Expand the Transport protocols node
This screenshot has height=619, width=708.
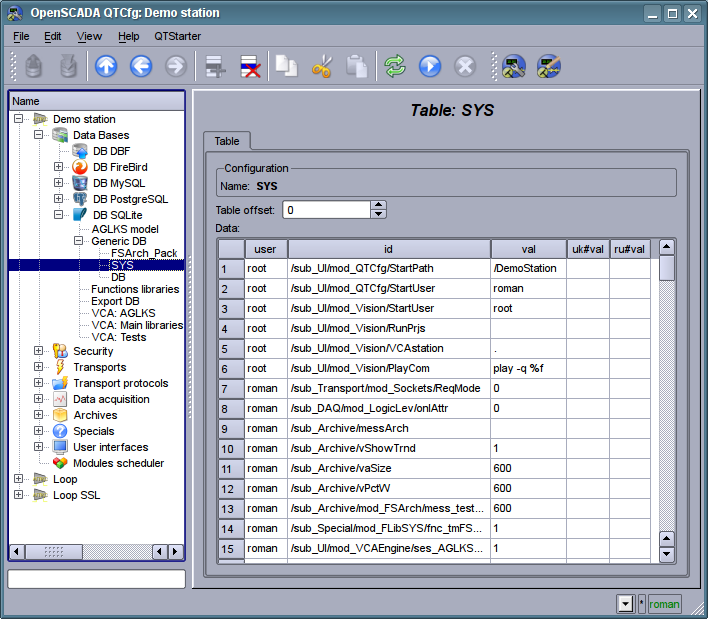point(38,382)
